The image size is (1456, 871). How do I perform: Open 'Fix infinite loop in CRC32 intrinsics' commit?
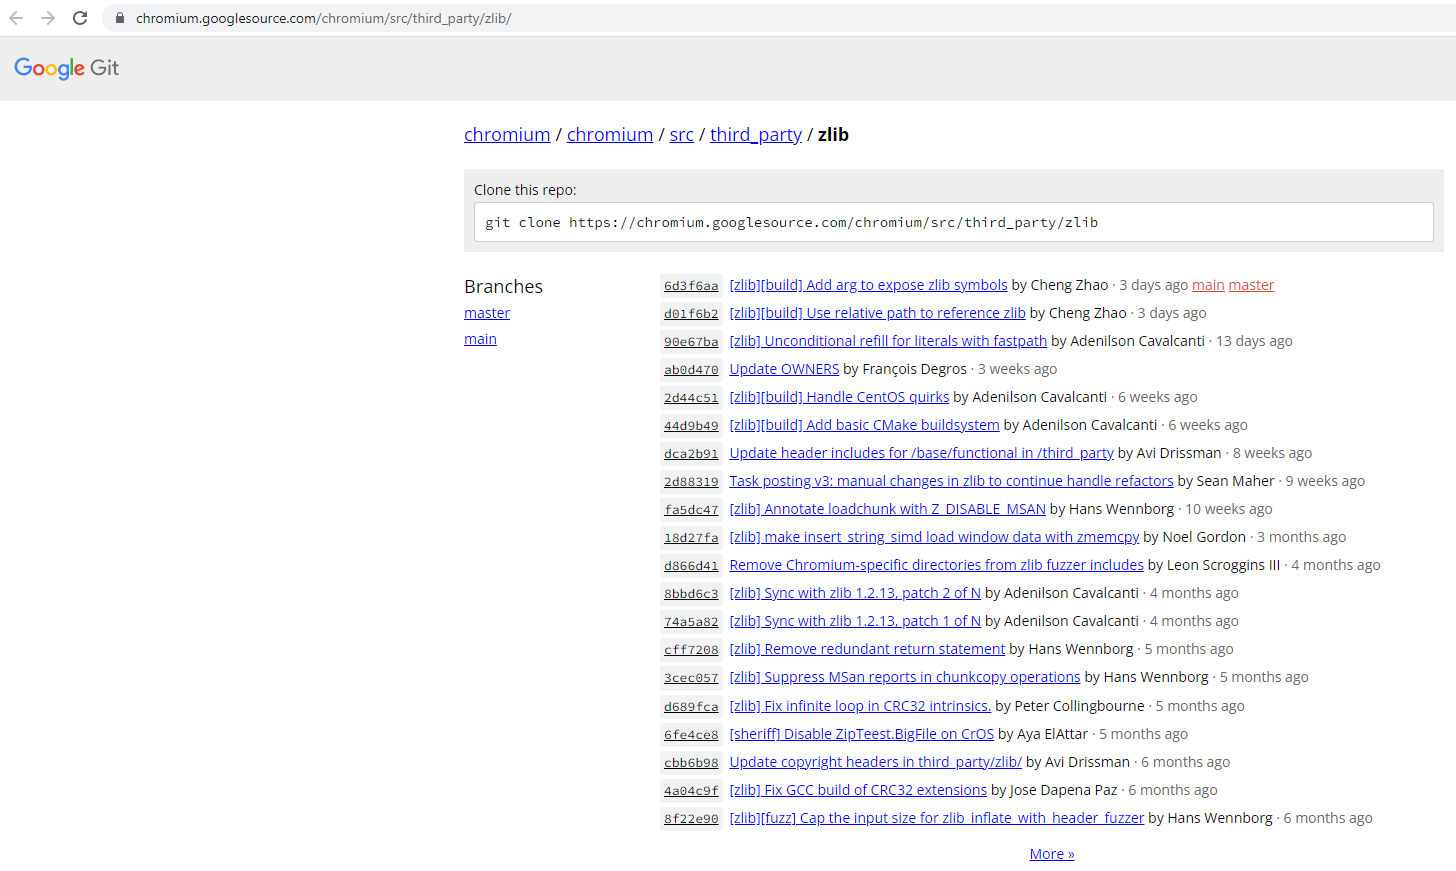(x=860, y=706)
